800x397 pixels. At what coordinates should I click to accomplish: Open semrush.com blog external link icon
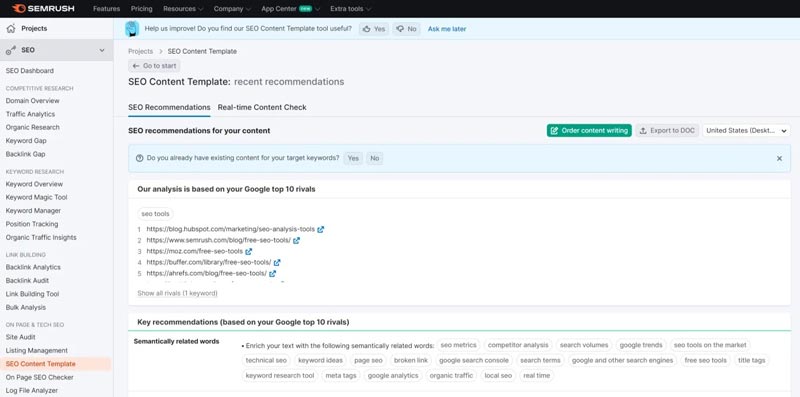296,240
